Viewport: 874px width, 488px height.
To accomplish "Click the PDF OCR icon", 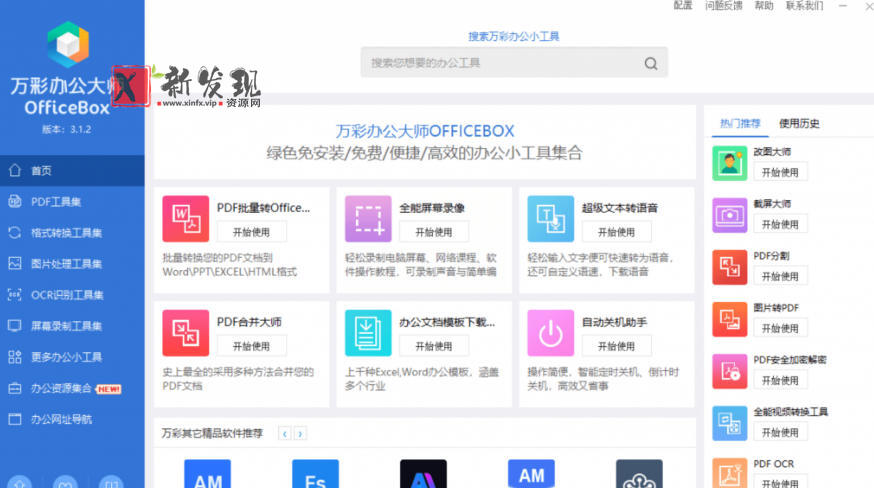I will (x=730, y=473).
